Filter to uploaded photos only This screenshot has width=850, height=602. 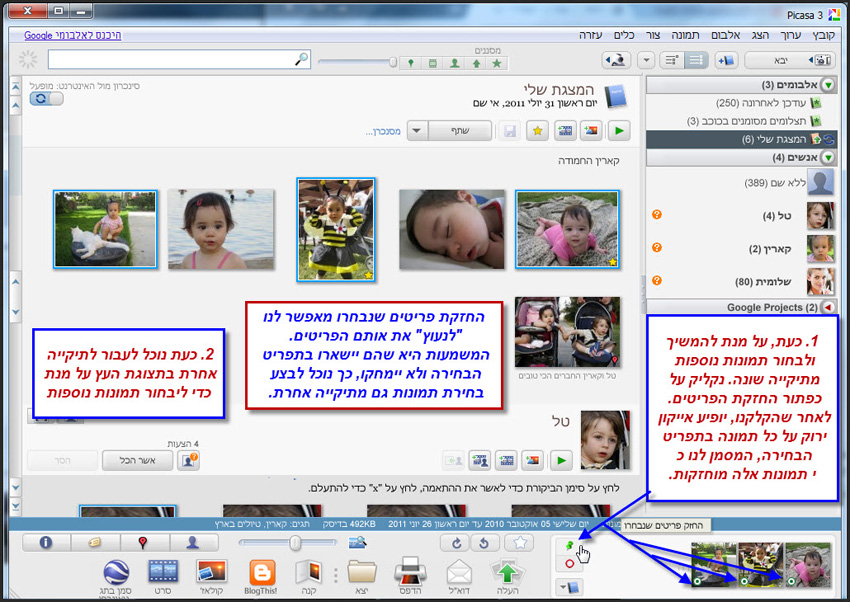tap(476, 63)
